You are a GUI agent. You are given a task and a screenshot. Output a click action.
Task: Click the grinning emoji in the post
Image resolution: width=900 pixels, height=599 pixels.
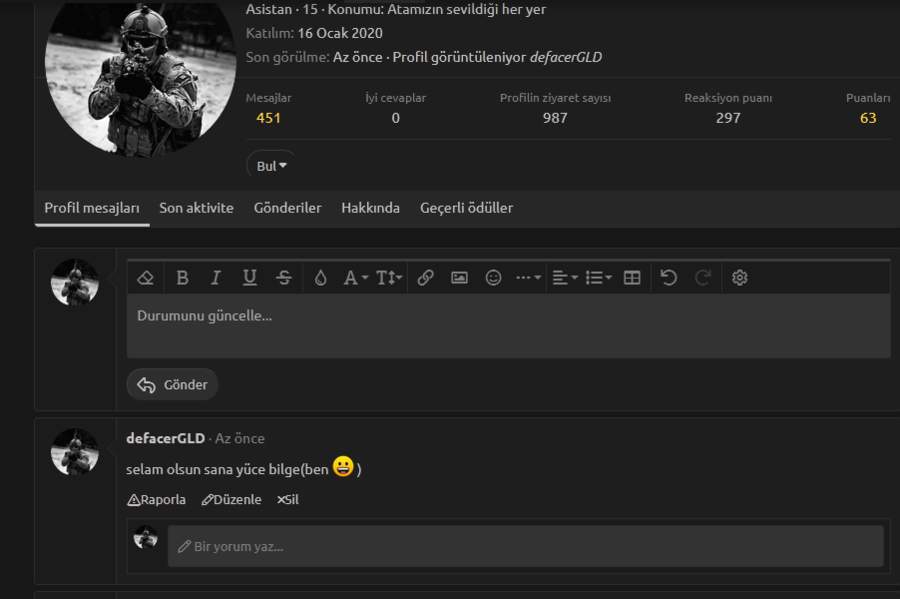(343, 466)
